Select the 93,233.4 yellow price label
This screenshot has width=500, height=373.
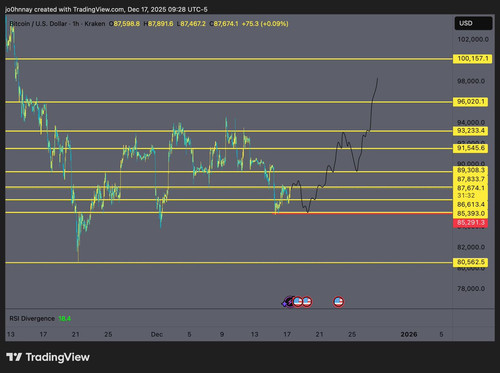point(471,131)
